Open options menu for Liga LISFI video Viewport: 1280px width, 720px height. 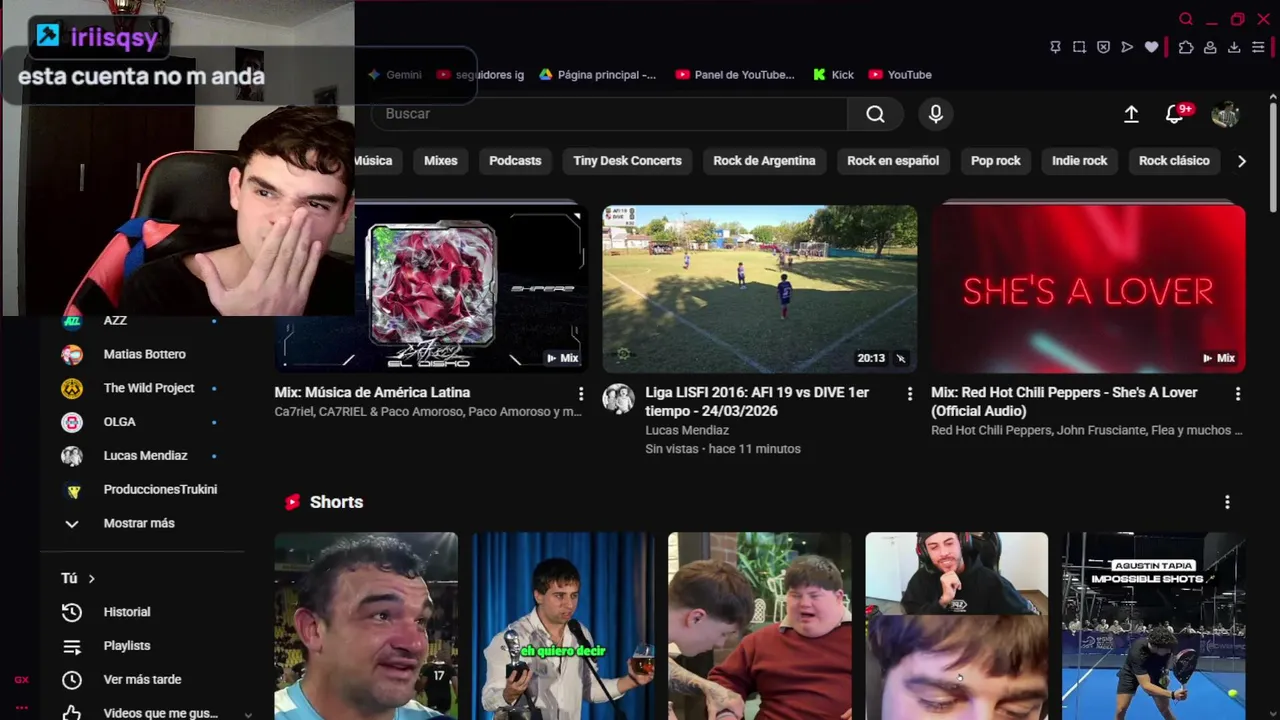point(909,394)
